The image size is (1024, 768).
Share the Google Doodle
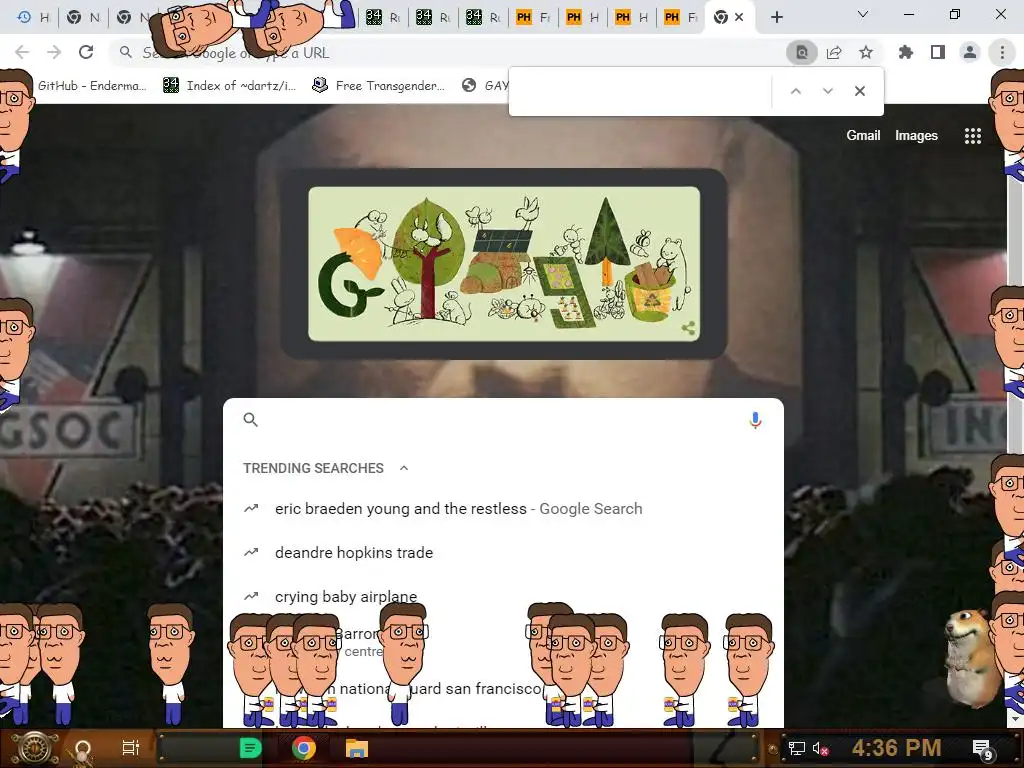tap(688, 328)
